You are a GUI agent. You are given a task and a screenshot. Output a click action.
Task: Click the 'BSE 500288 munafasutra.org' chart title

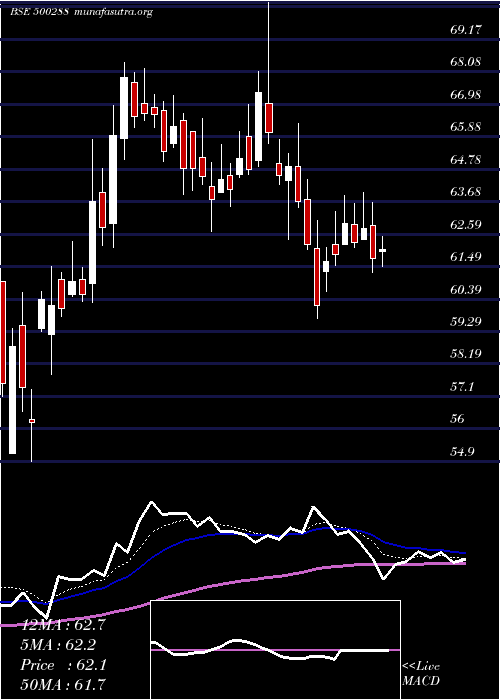[x=82, y=12]
